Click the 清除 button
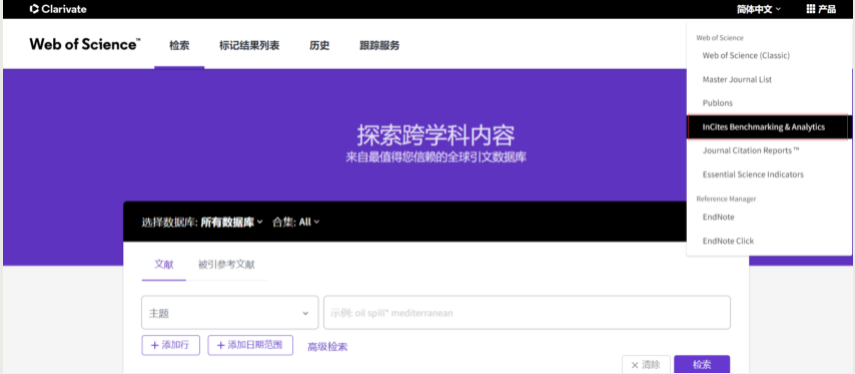Screen dimensions: 855x374 click(646, 365)
